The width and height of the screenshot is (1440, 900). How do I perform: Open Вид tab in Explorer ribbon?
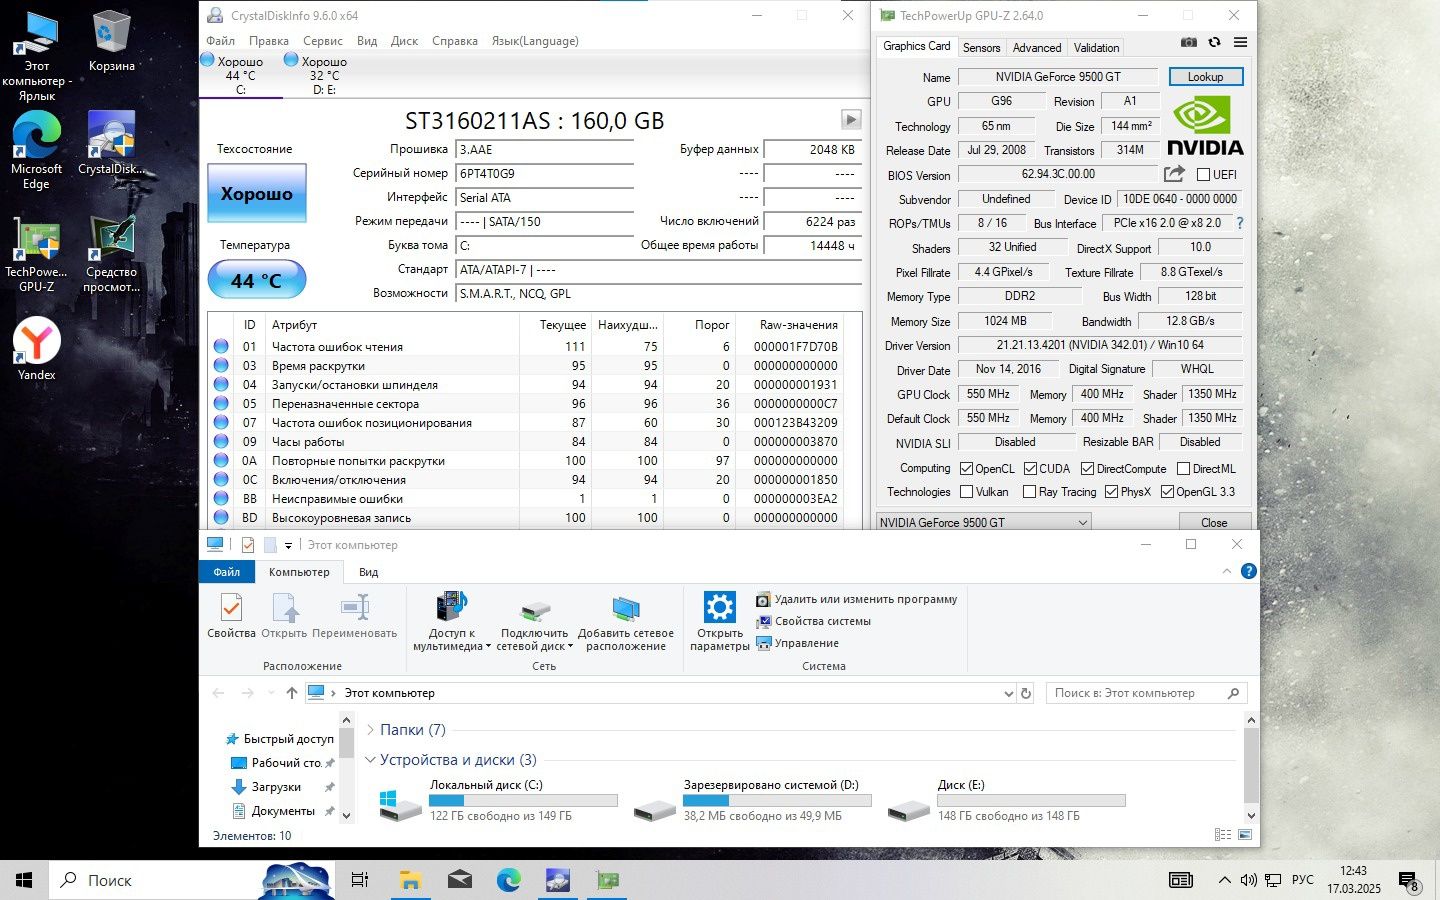368,572
